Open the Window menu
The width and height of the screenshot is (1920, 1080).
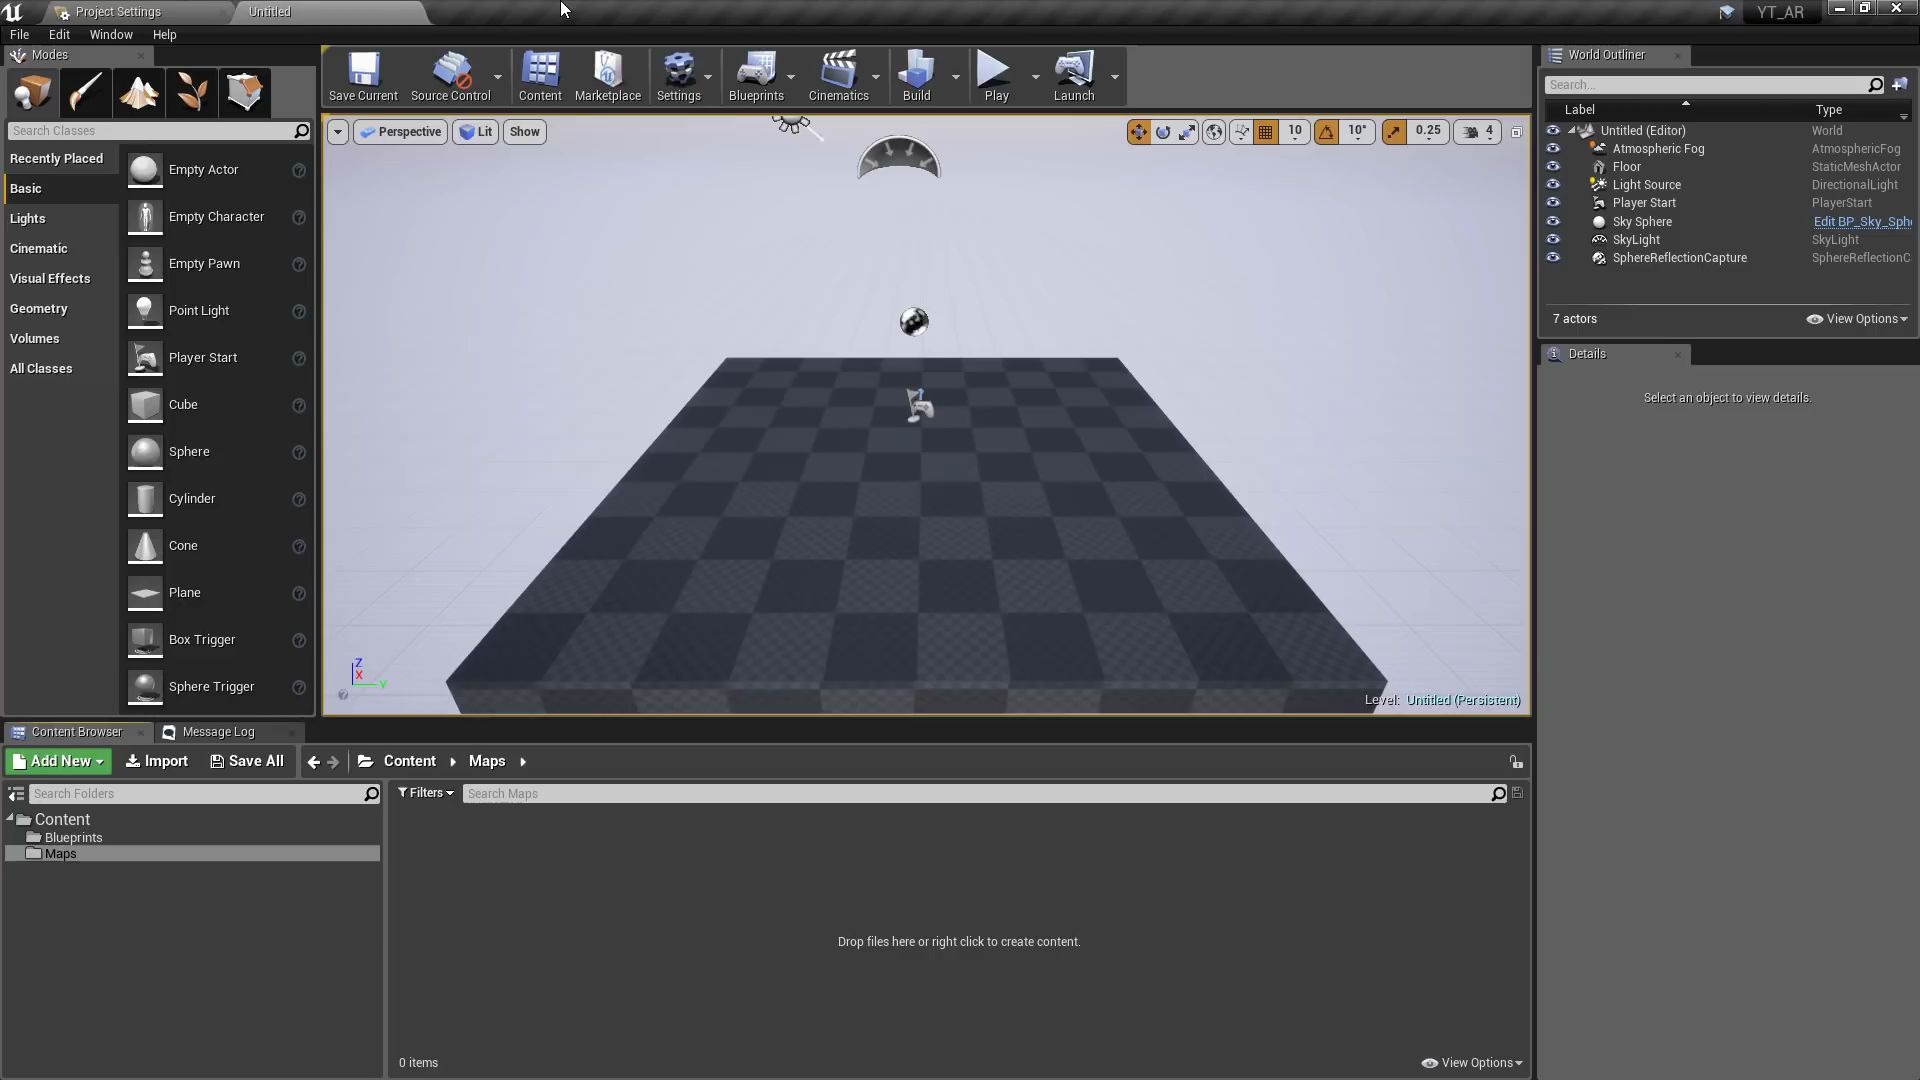coord(110,34)
